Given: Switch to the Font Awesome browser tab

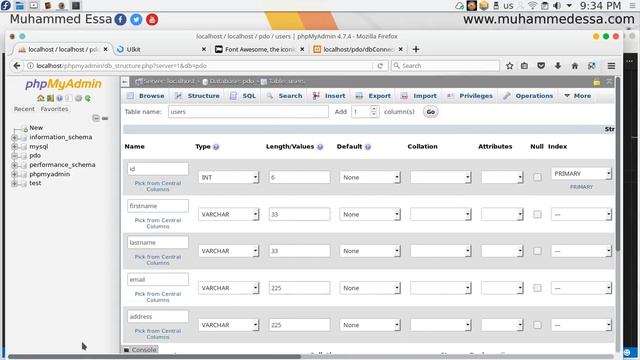Looking at the screenshot, I should (260, 49).
